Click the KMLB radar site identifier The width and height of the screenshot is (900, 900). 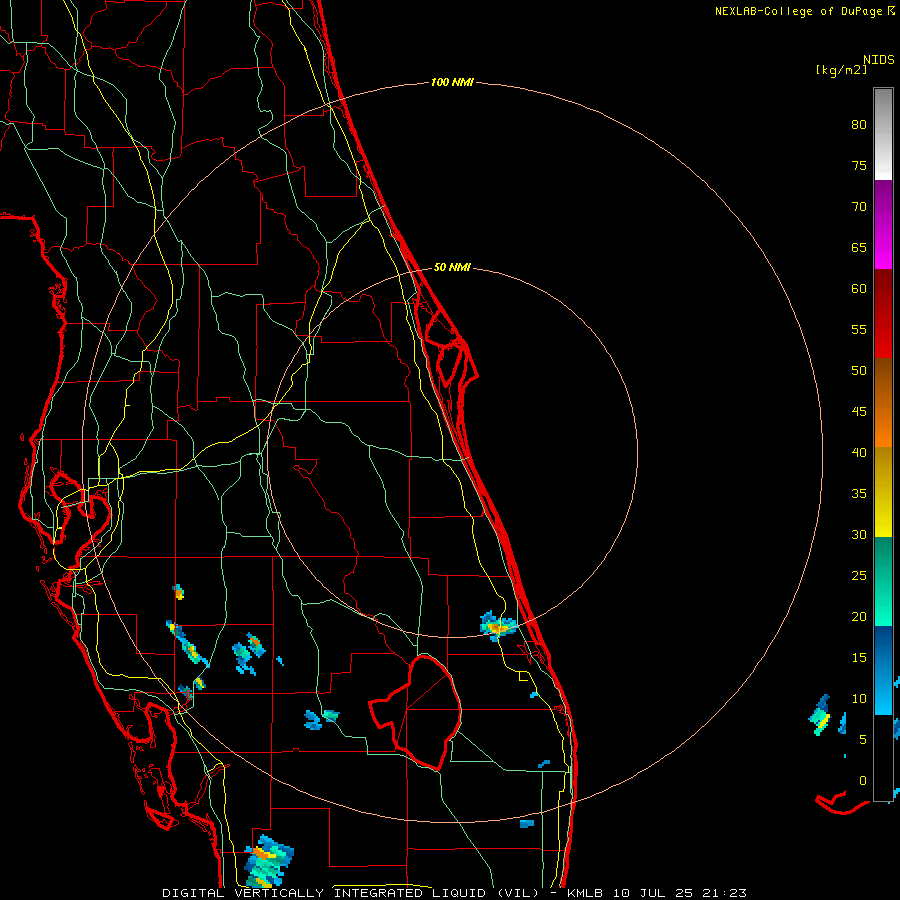coord(585,893)
